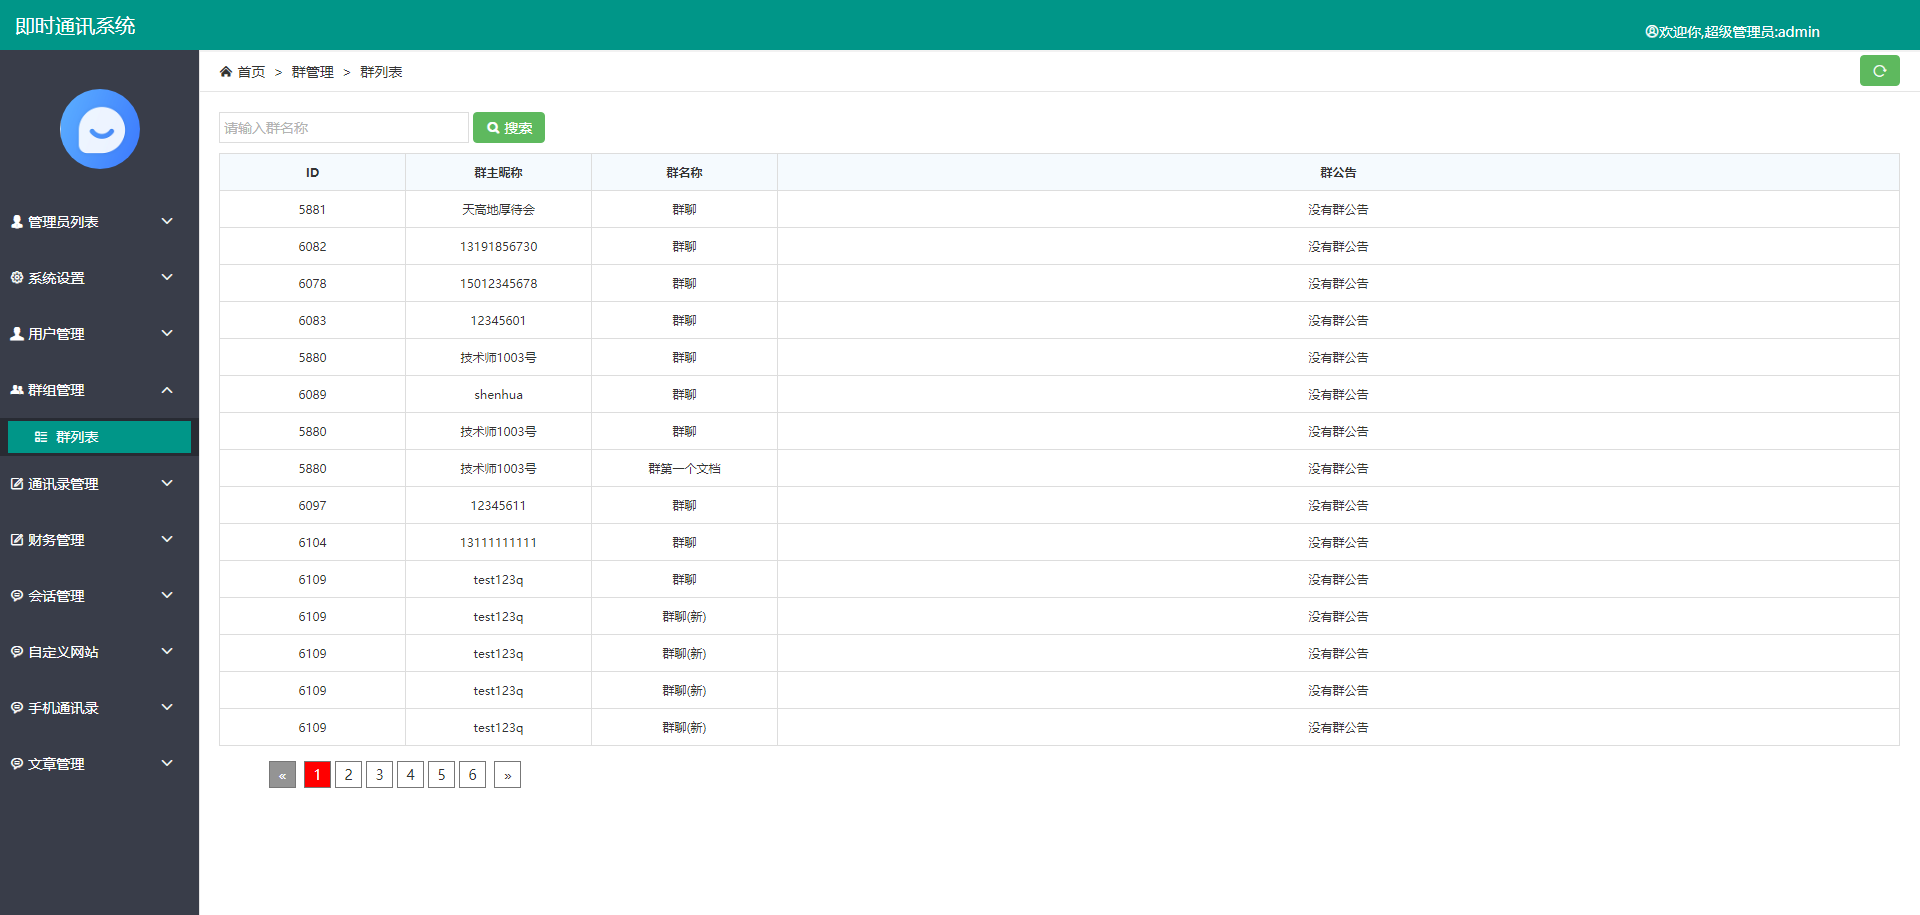
Task: Click the home icon in the breadcrumb
Action: (x=226, y=71)
